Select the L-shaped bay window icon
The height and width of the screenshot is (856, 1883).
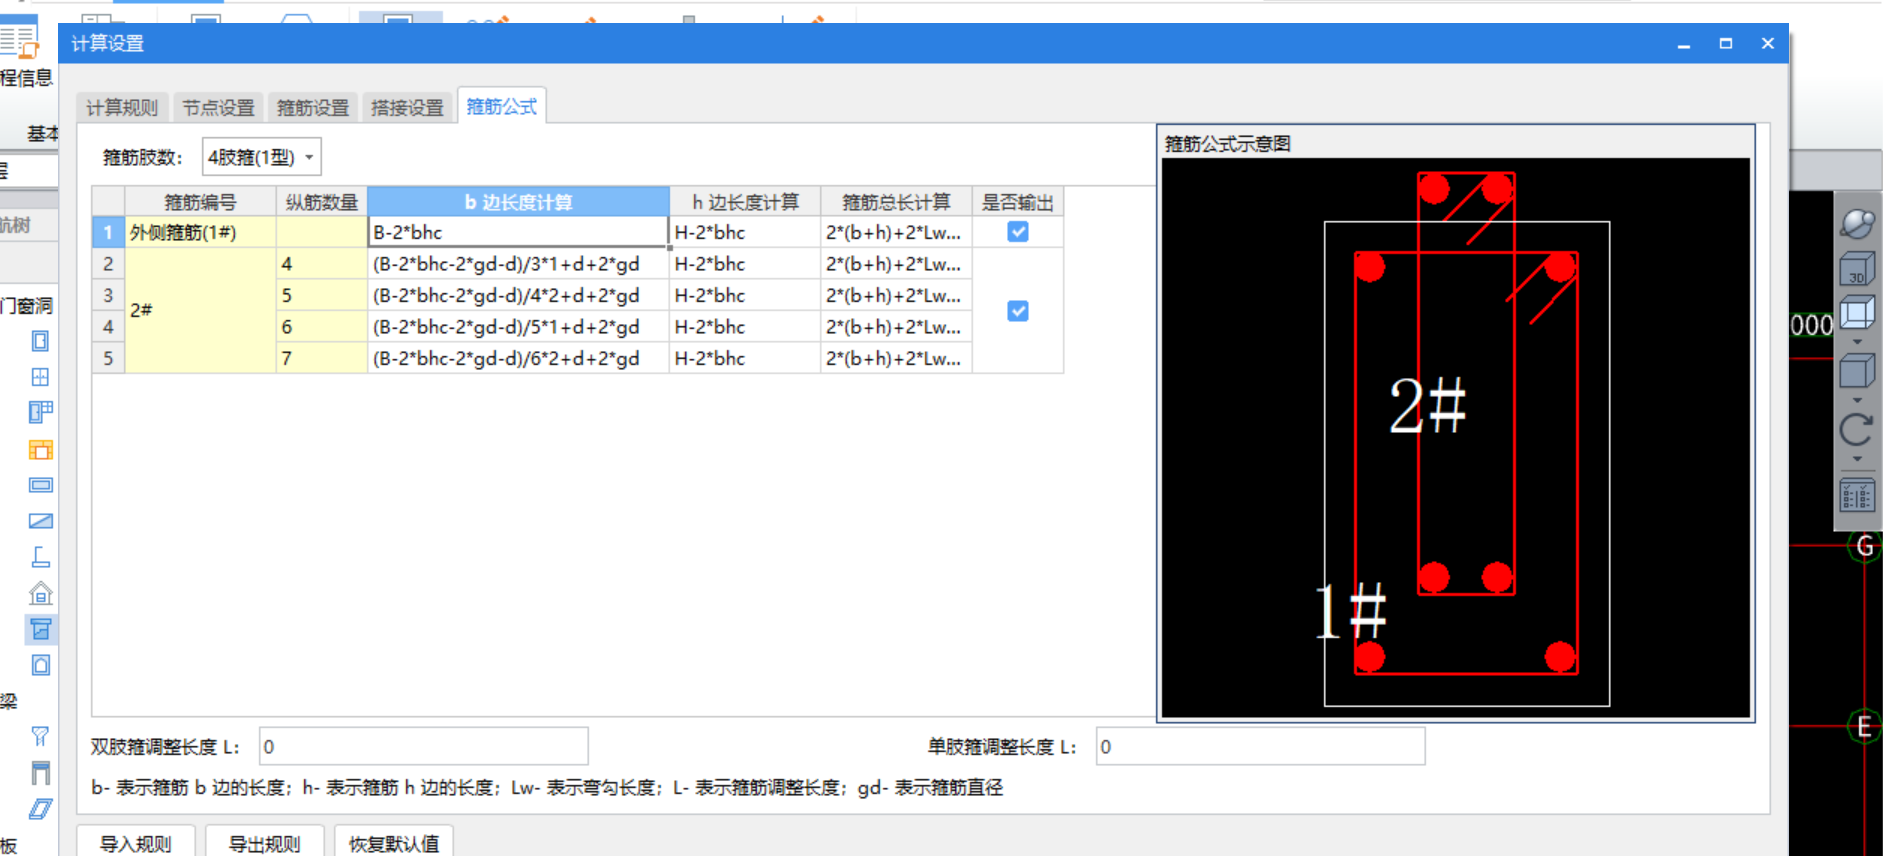tap(40, 557)
